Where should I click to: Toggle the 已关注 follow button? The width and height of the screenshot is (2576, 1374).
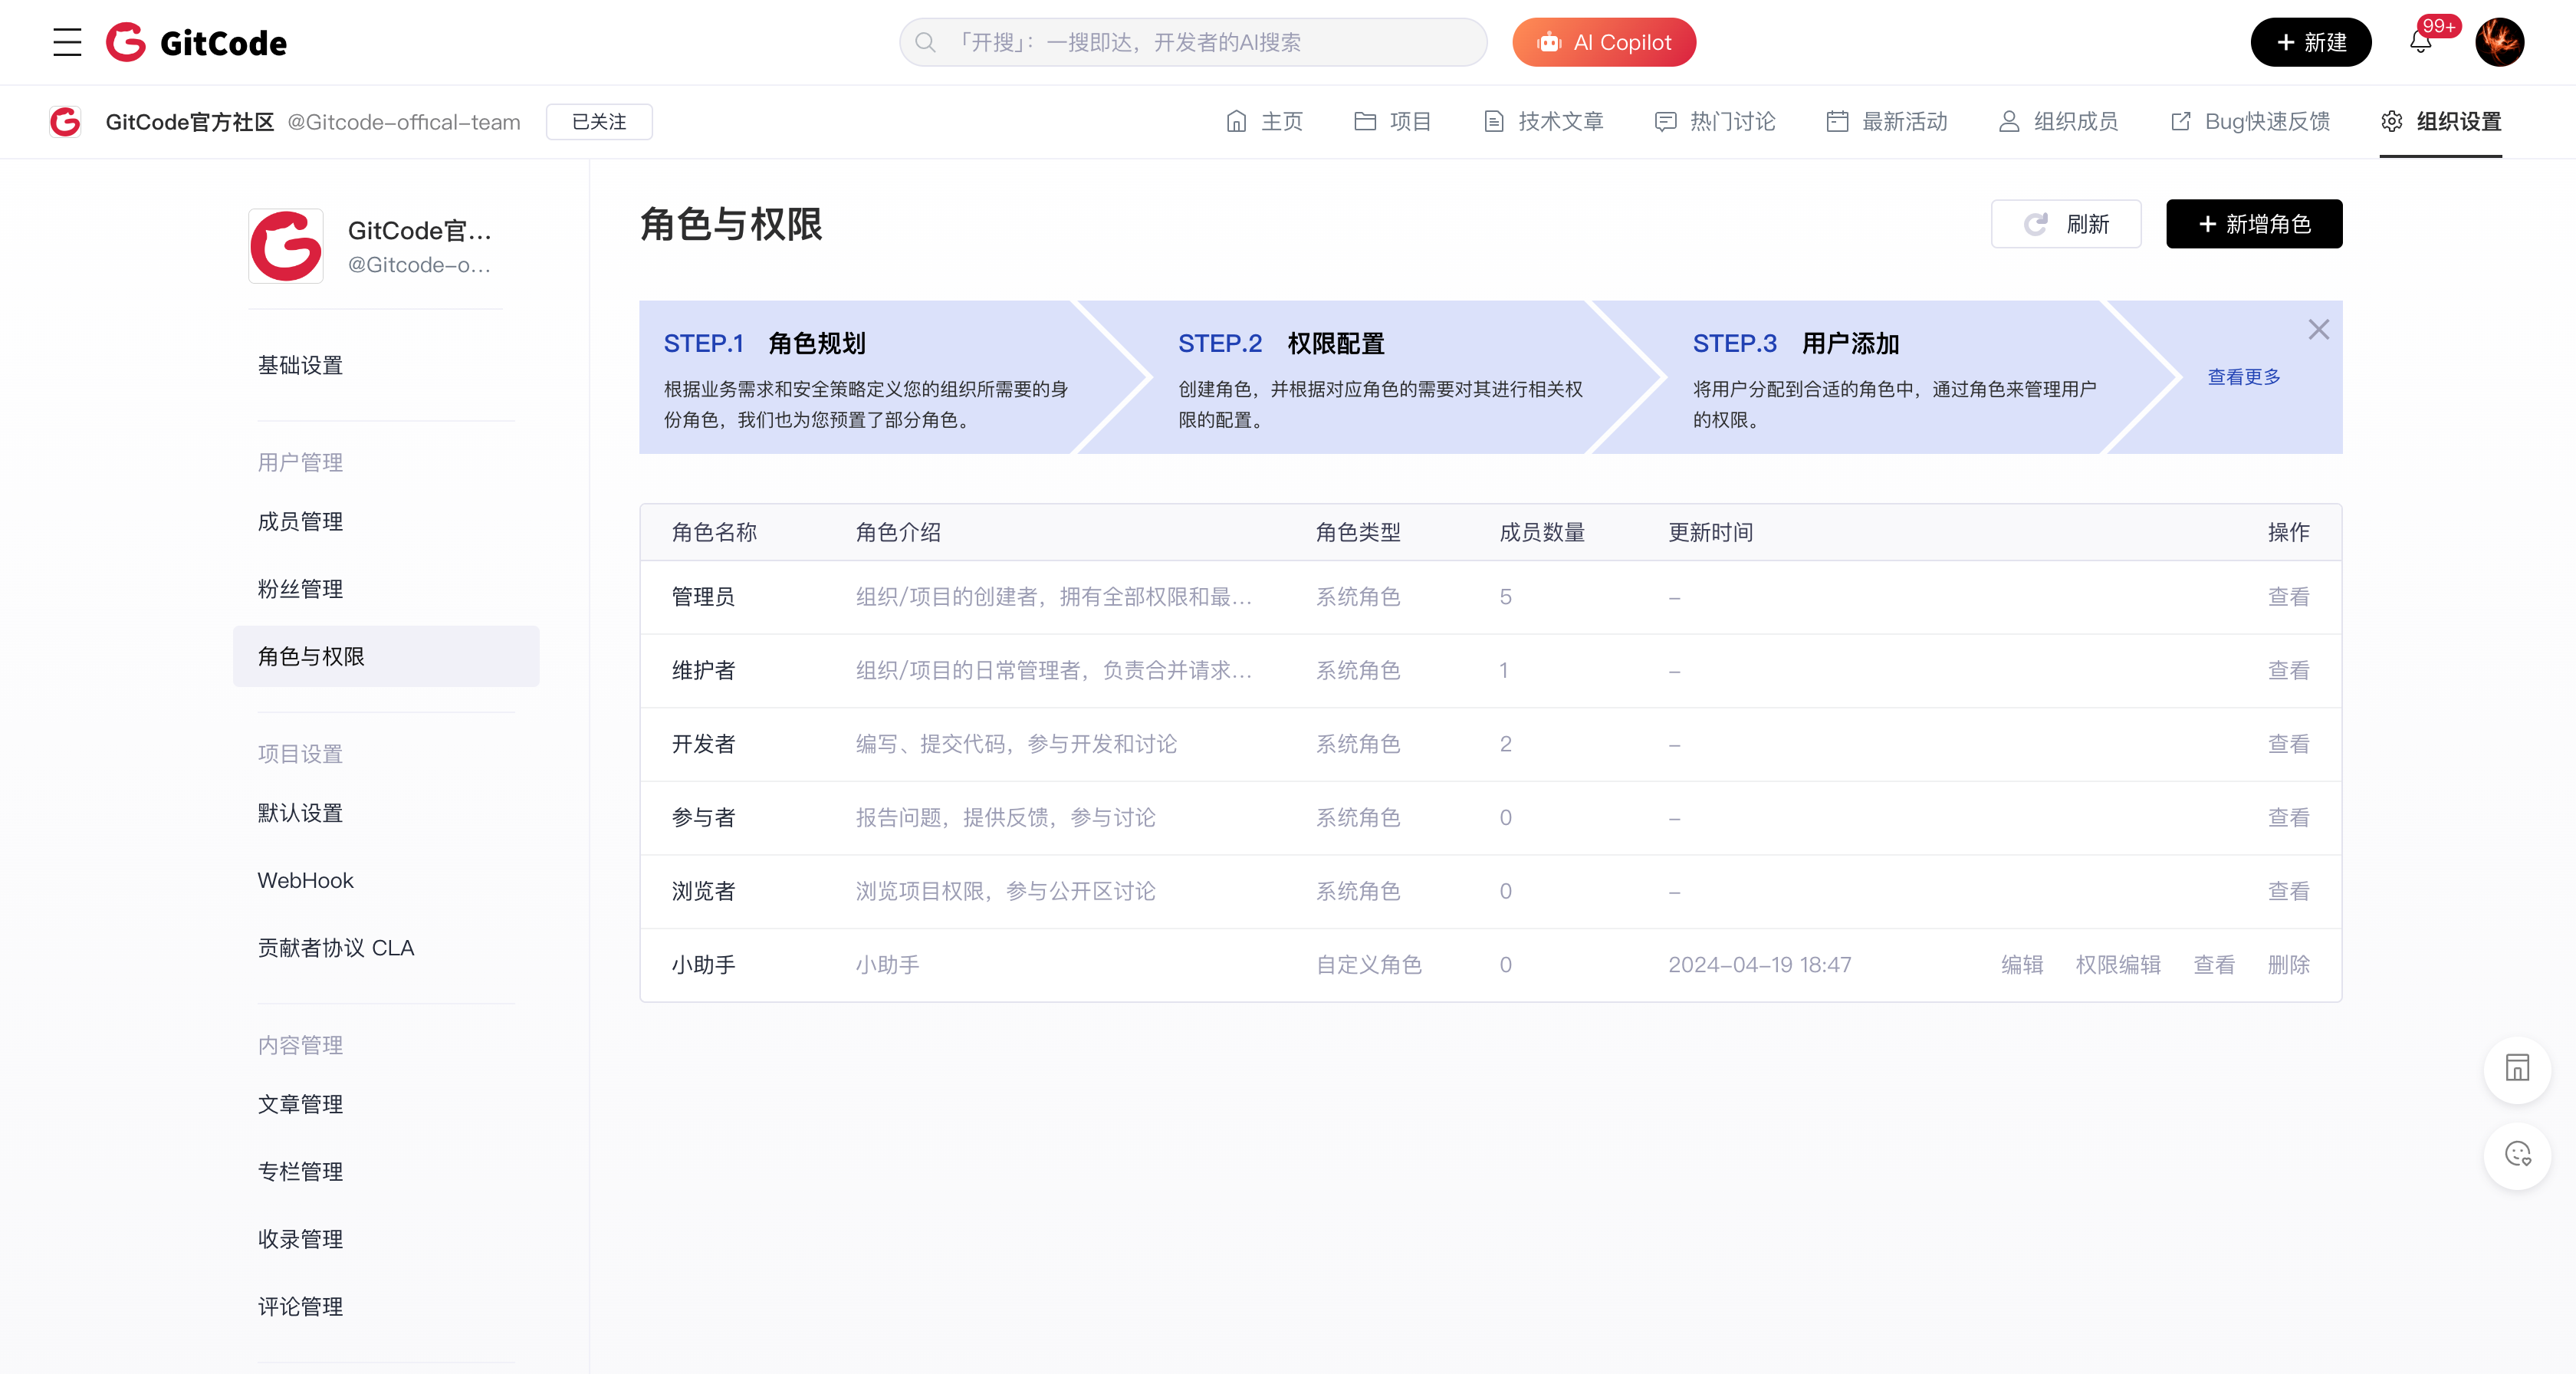(598, 122)
